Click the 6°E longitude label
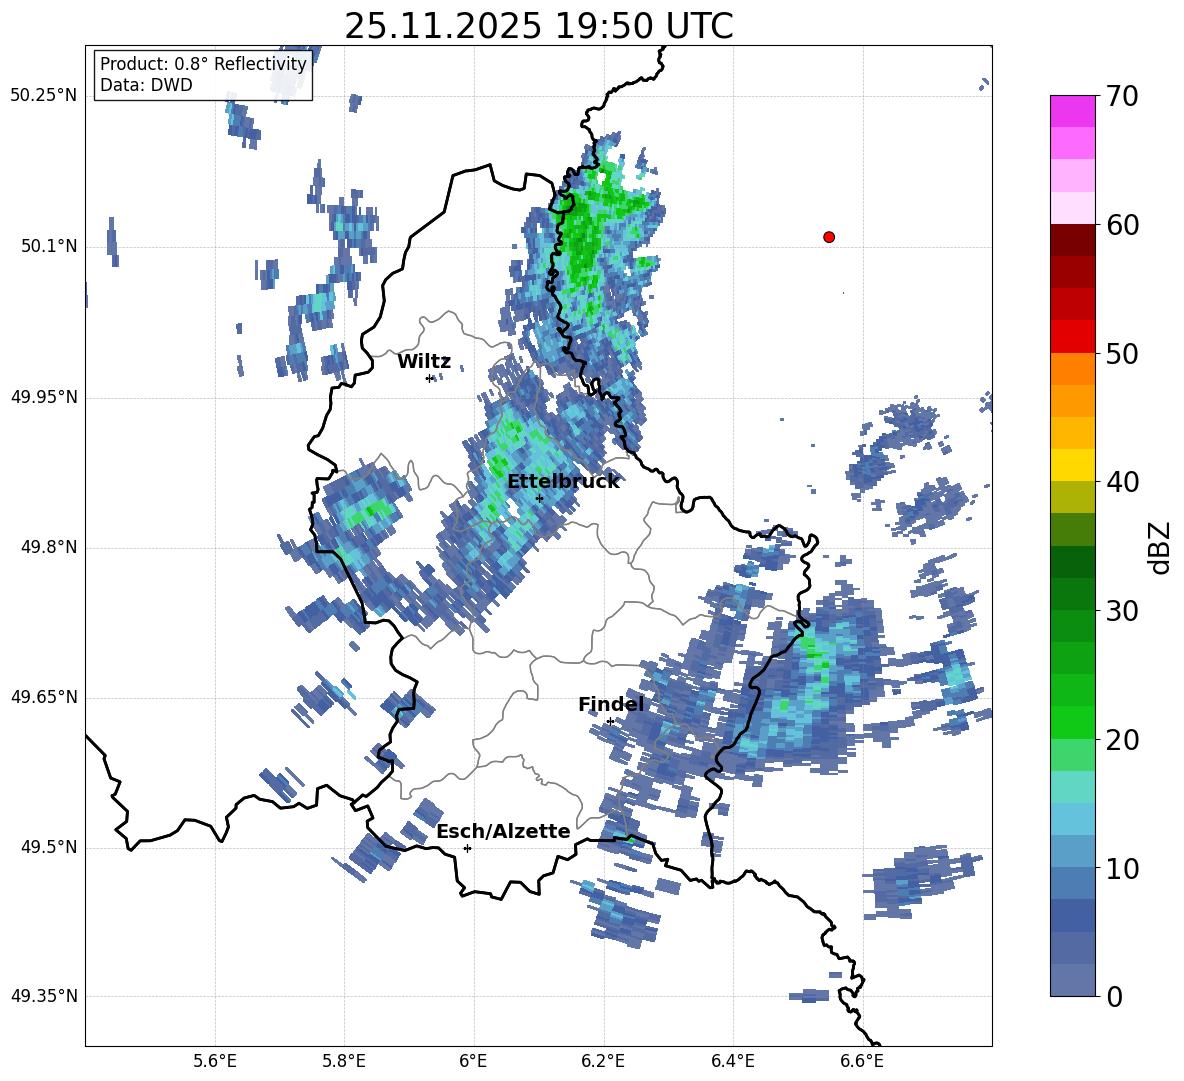Viewport: 1184px width, 1081px height. [x=473, y=1061]
